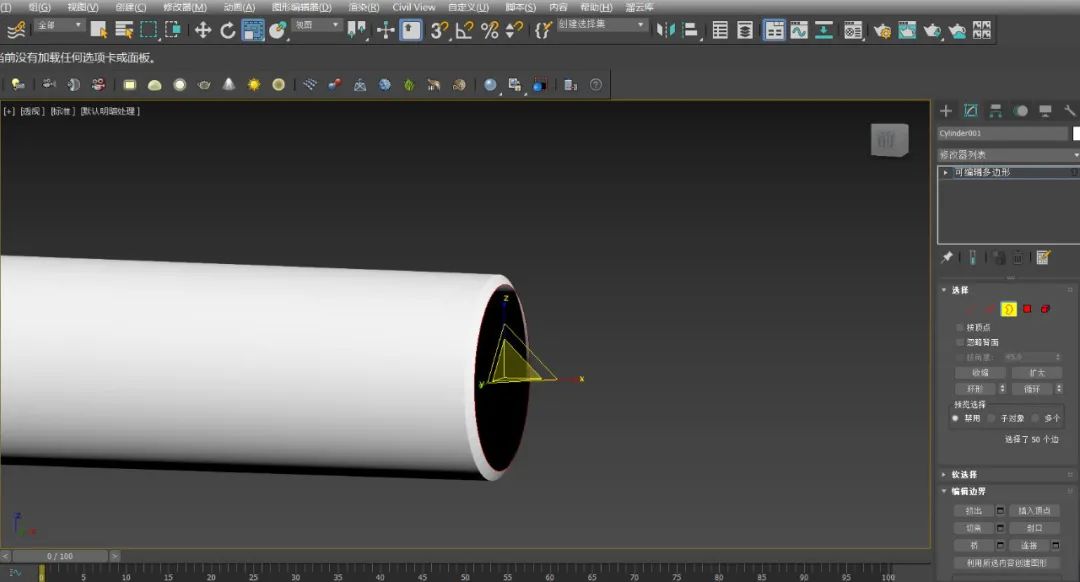The height and width of the screenshot is (582, 1080).
Task: Open Material Editor icon
Action: pos(853,30)
